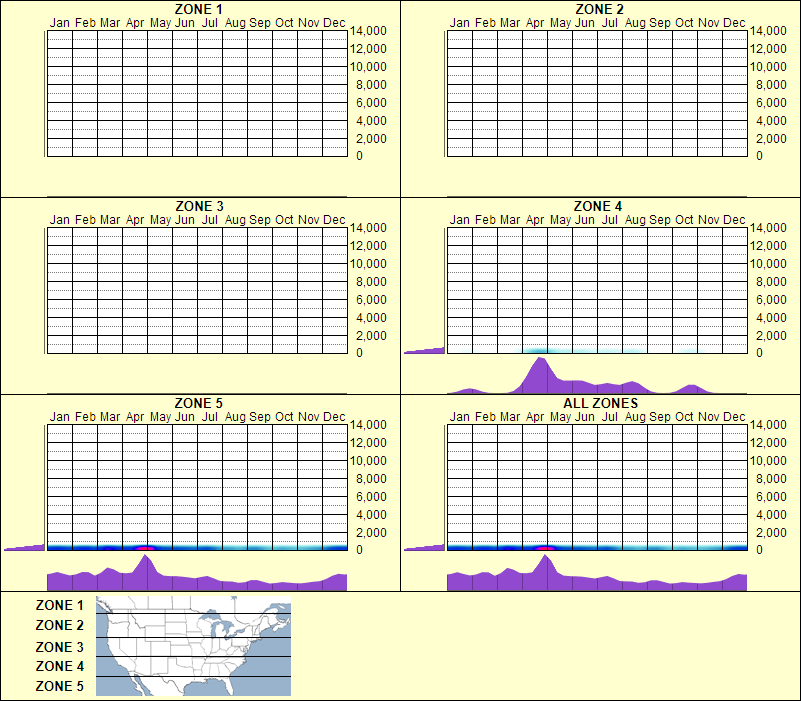Click ZONE 3 label beside the map
Image resolution: width=801 pixels, height=701 pixels.
(59, 647)
